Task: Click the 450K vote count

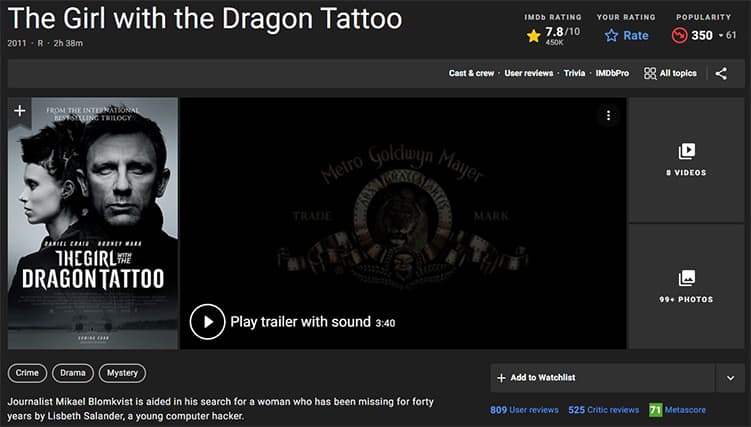Action: pos(554,43)
